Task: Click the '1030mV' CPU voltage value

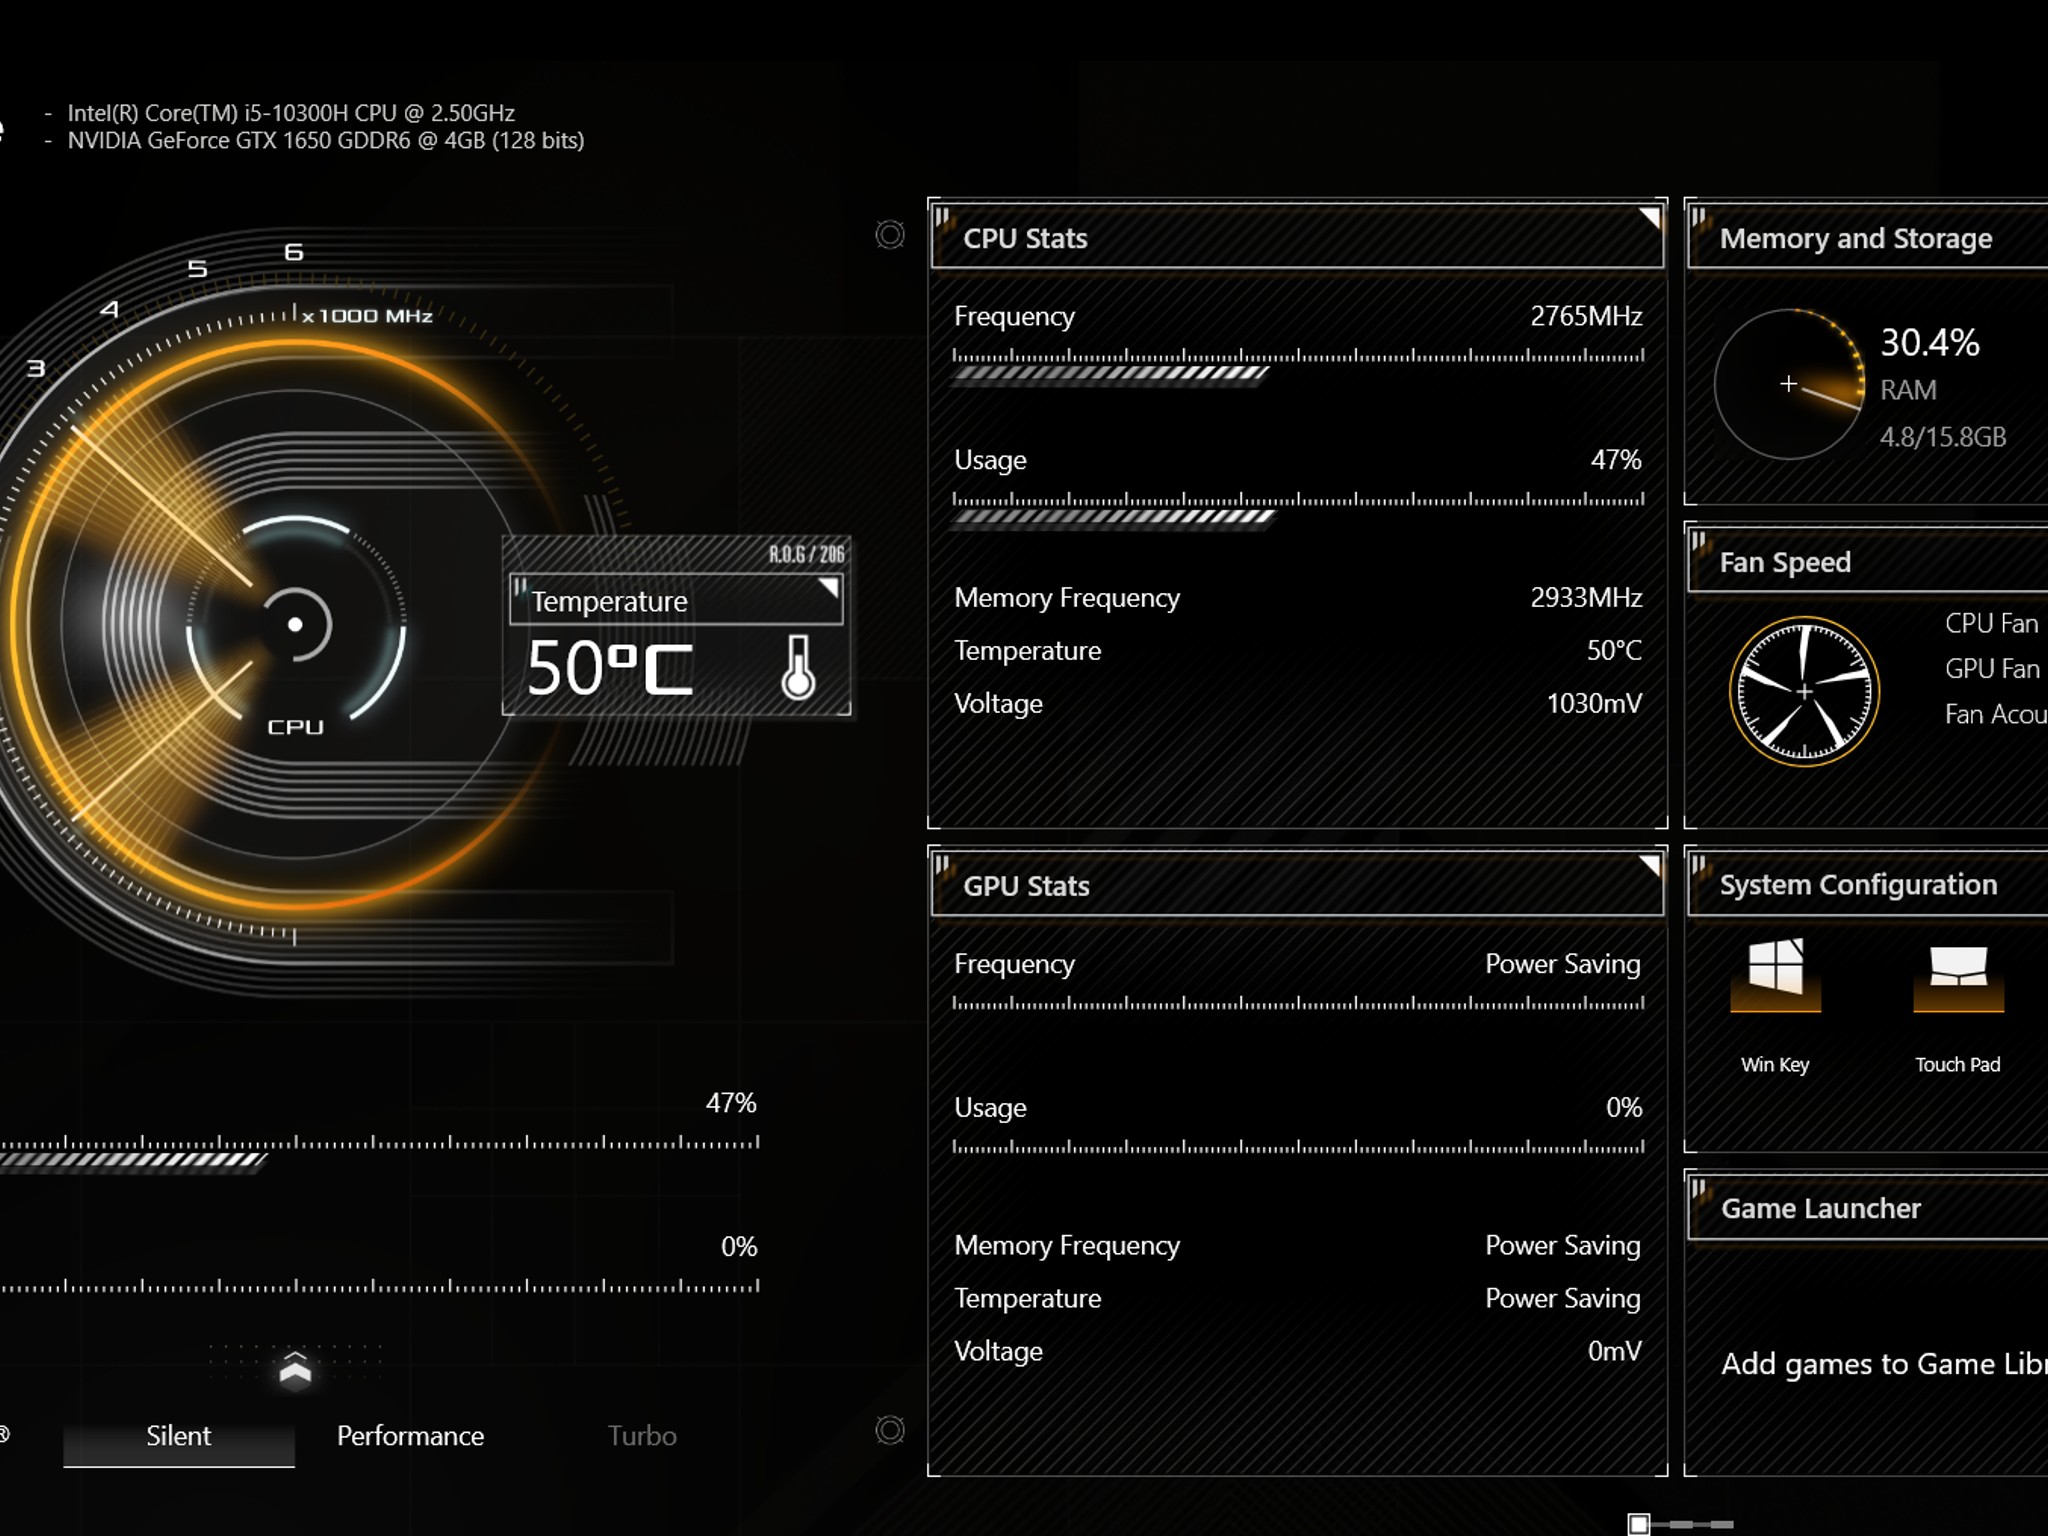Action: click(x=1594, y=704)
